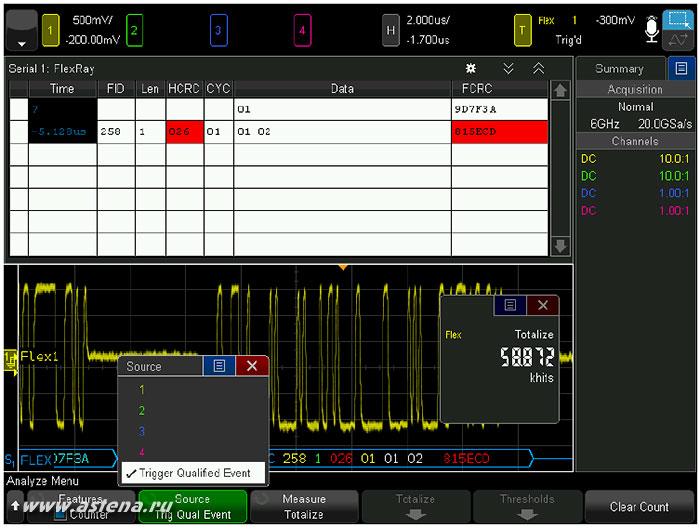Screen dimensions: 700x527
Task: Click the 2.000us/ timebase value
Action: (428, 20)
